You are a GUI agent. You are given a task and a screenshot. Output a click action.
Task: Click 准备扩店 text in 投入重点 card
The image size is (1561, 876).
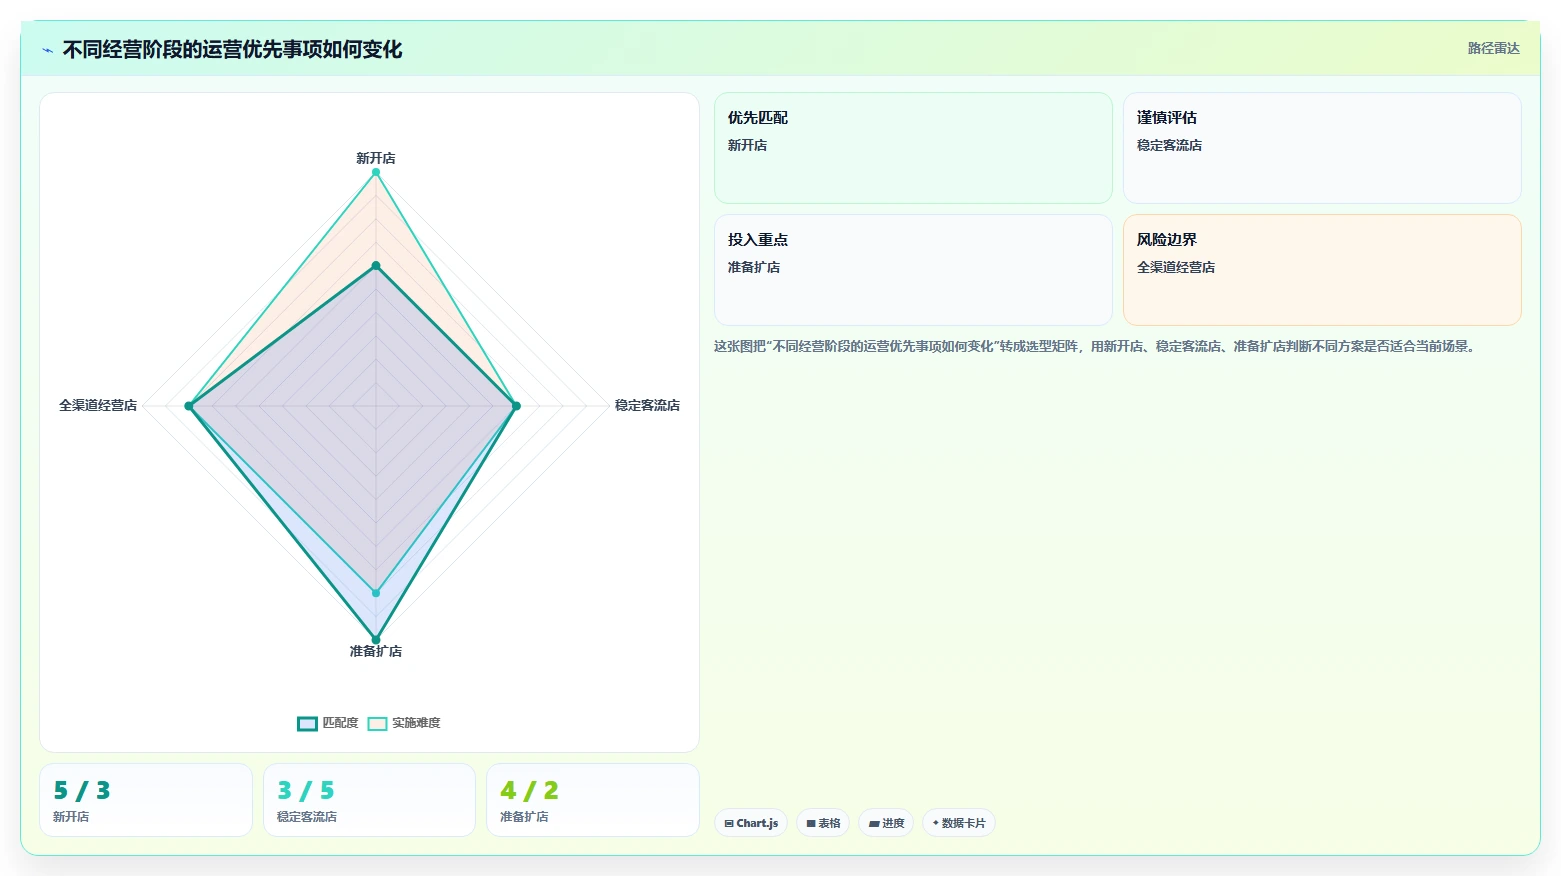click(754, 267)
